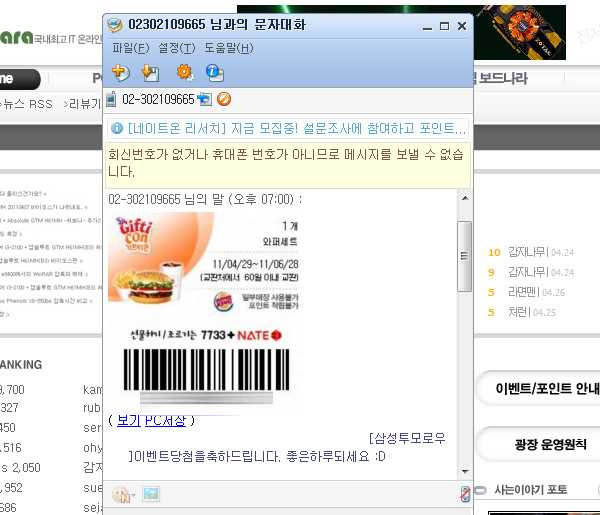
Task: Click the mobile phone icon beside 02-302109665
Action: click(111, 99)
